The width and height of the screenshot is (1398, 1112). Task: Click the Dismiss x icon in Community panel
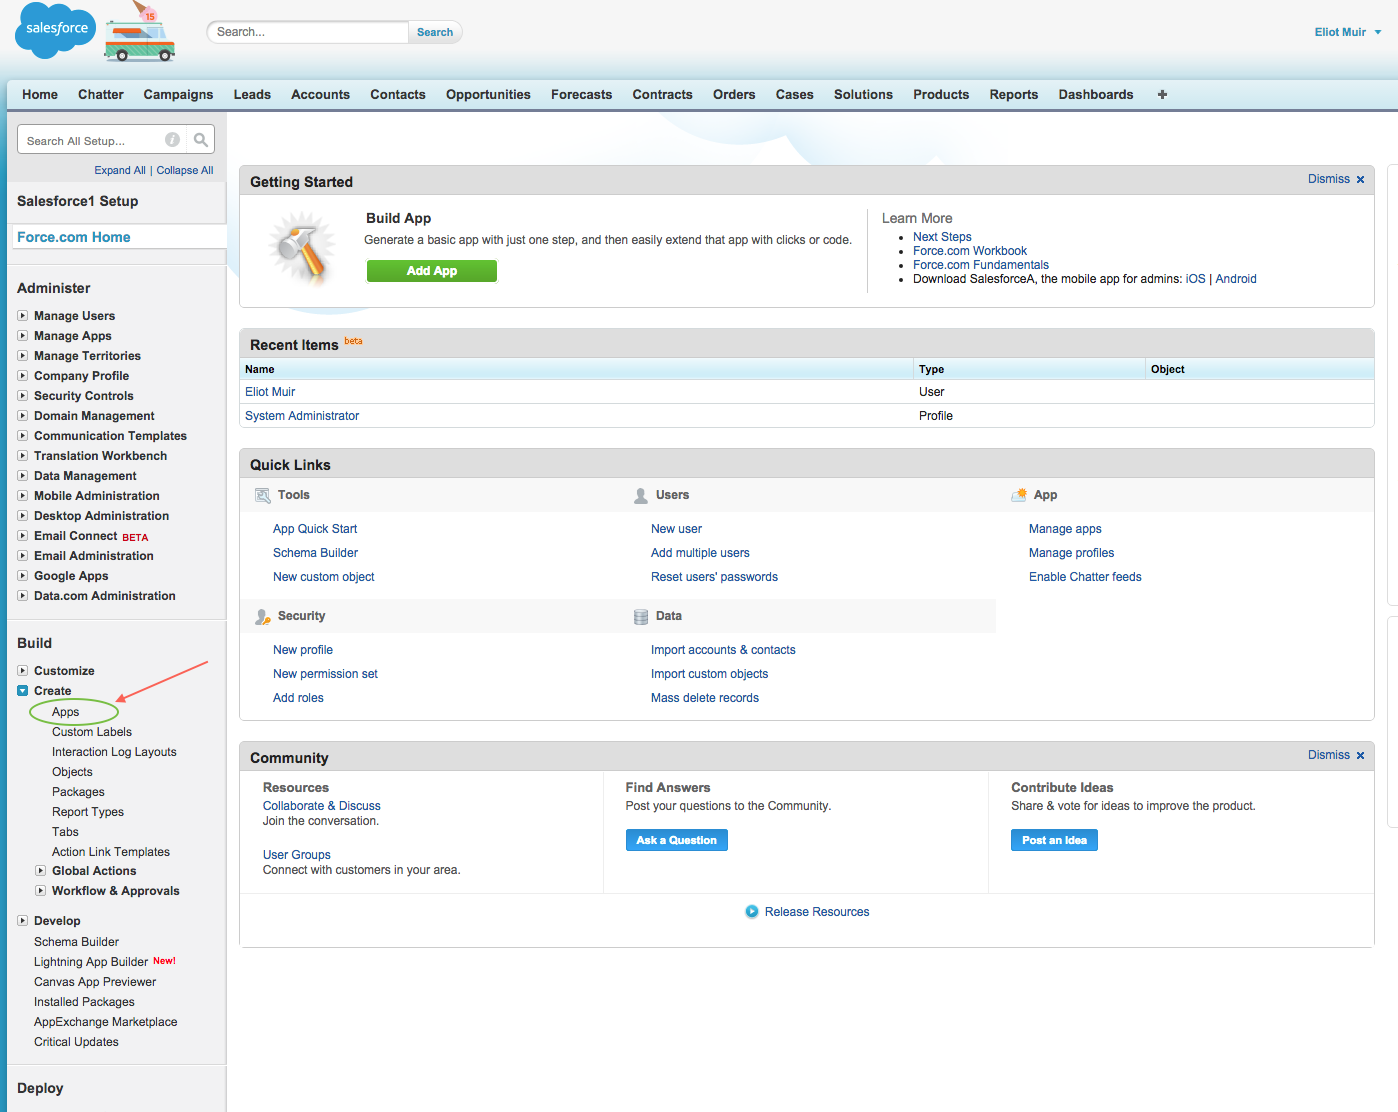[1360, 756]
